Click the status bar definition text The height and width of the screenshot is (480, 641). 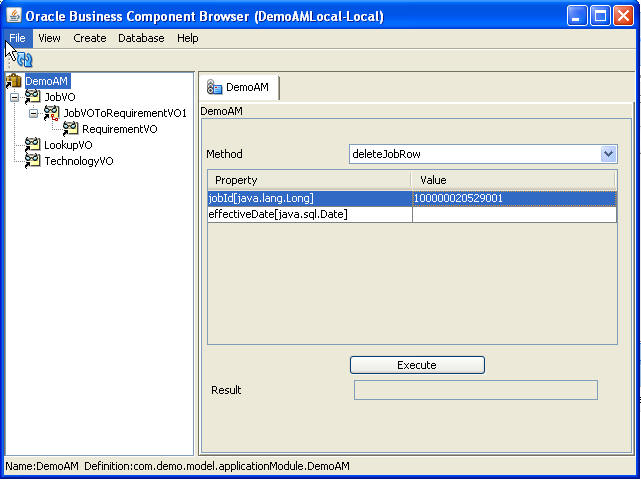(x=217, y=466)
